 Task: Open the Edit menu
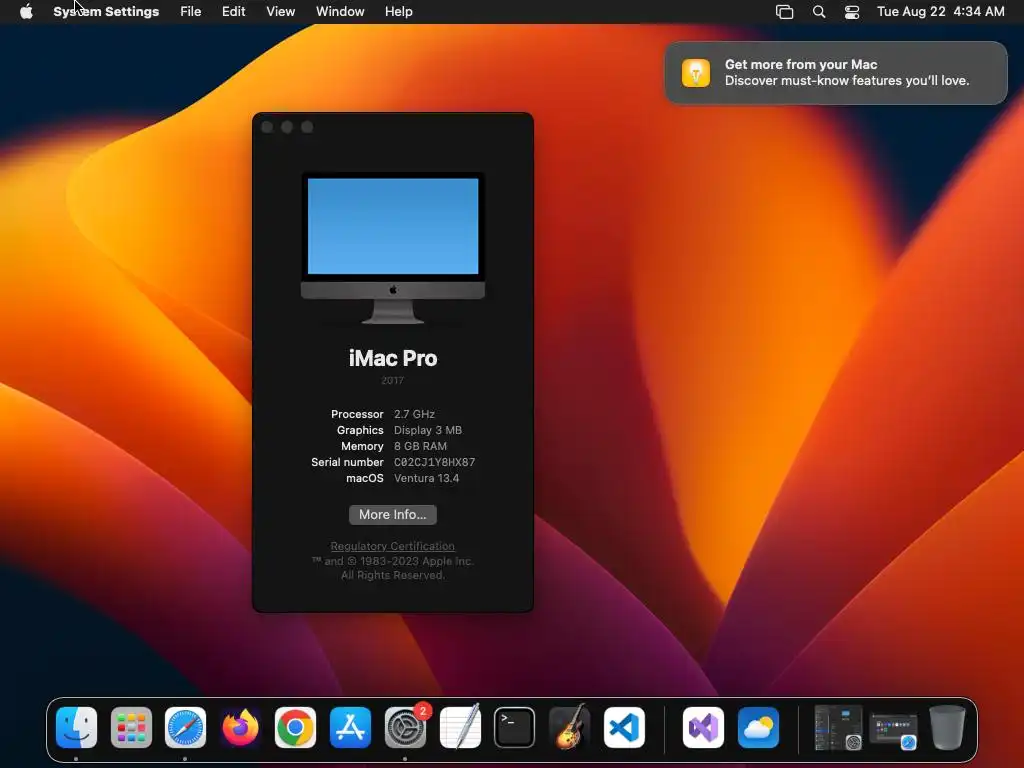(x=233, y=12)
